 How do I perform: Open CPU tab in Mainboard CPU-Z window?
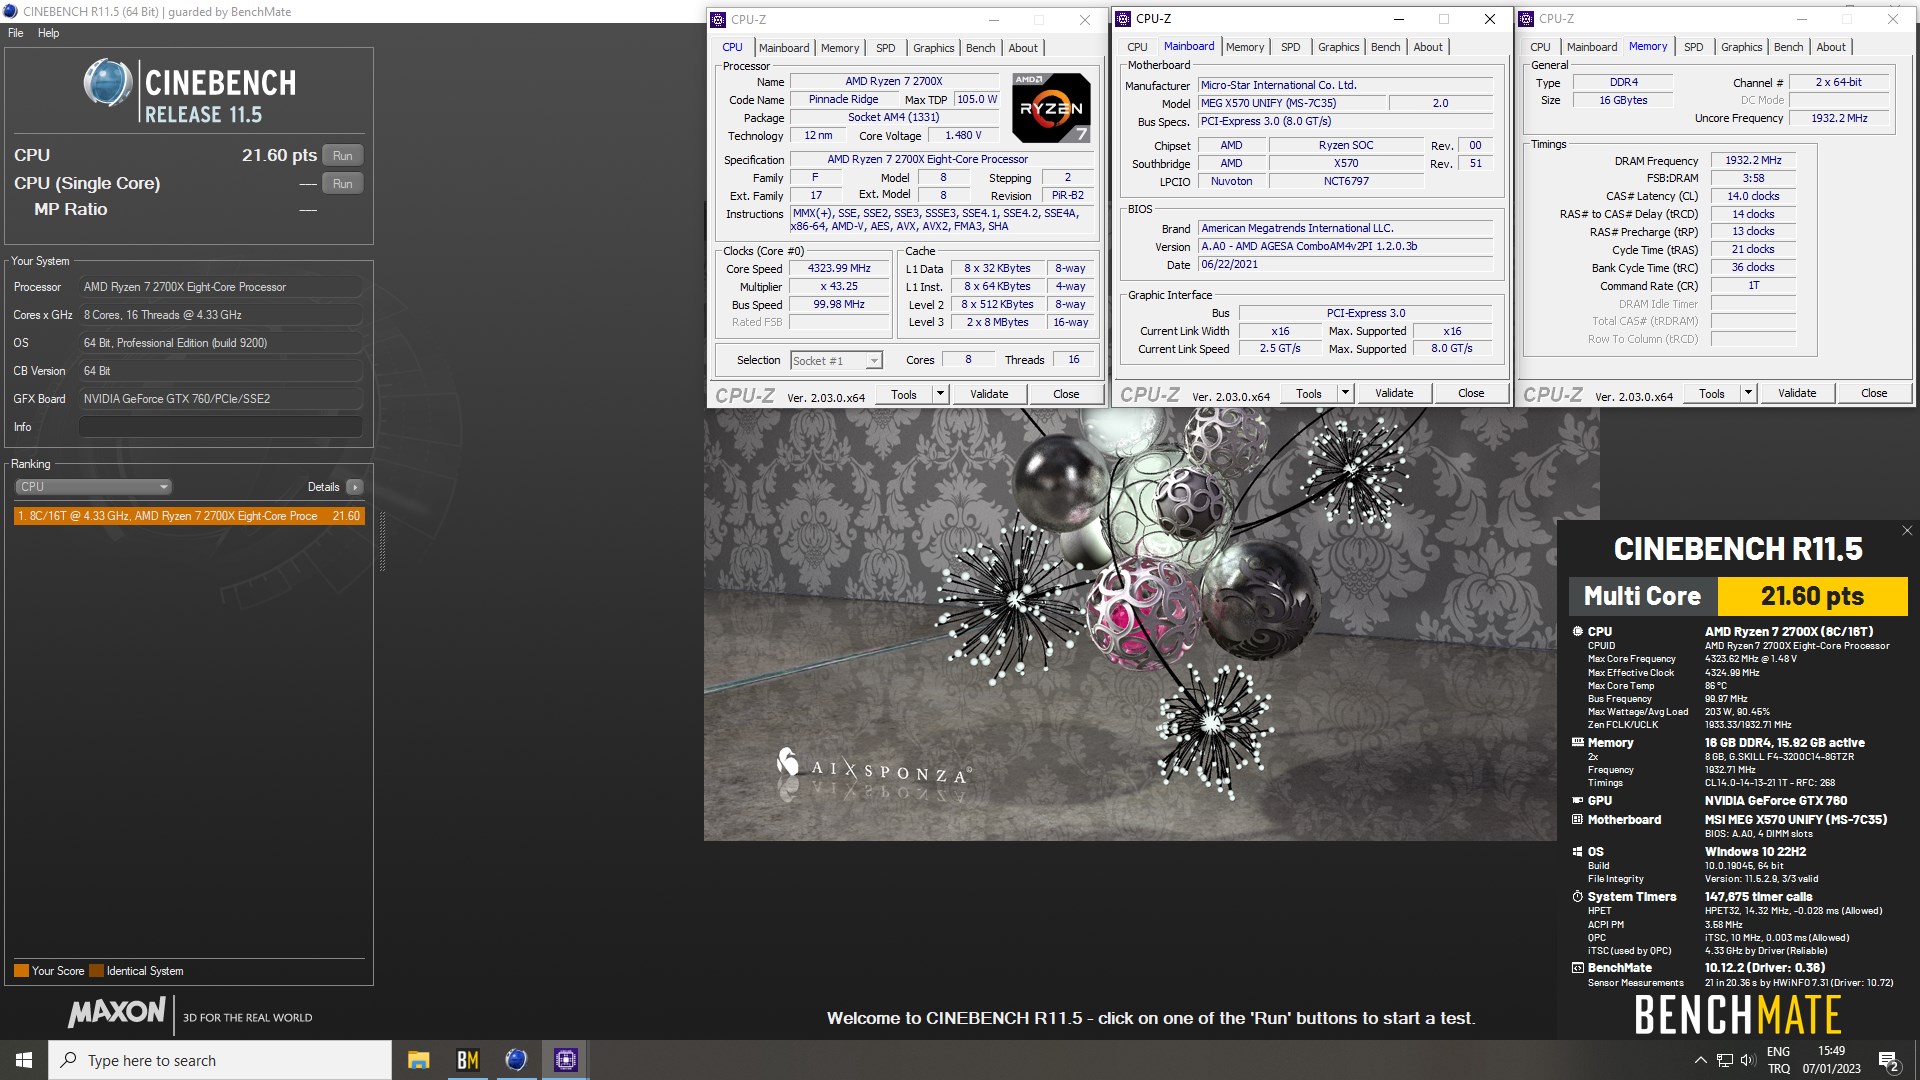[1138, 47]
